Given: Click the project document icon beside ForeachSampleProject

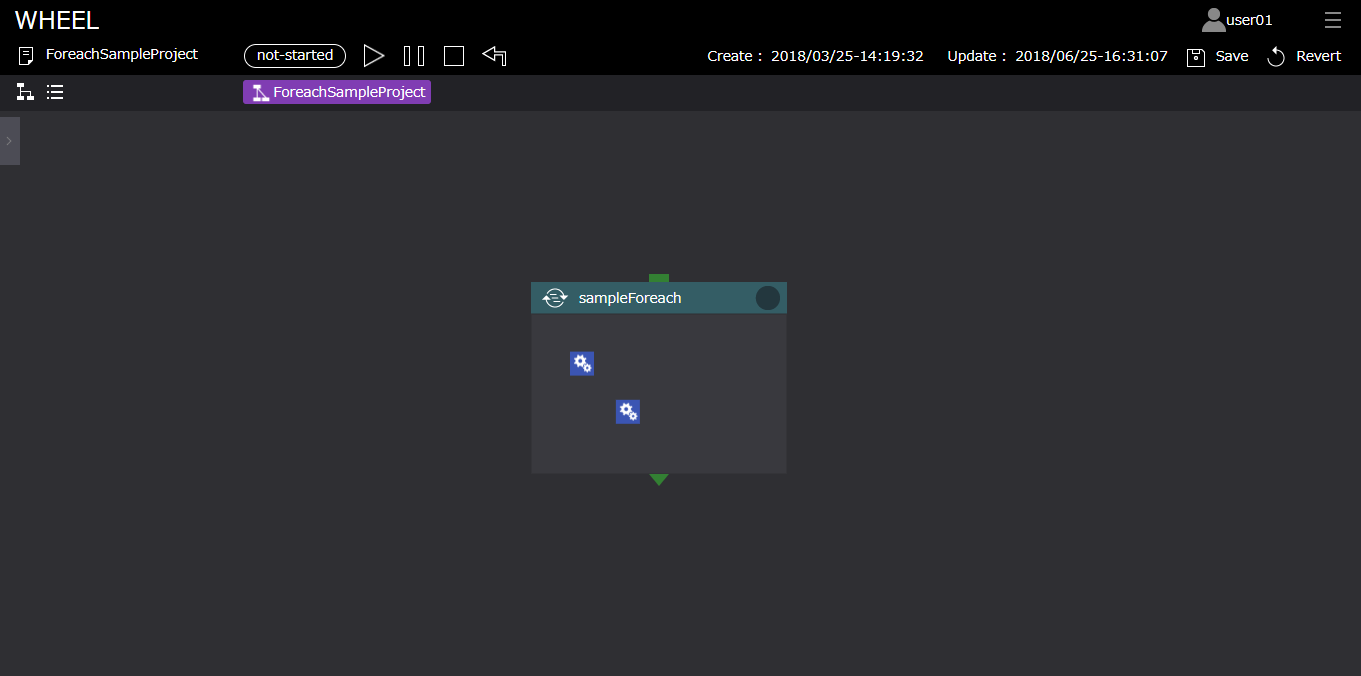Looking at the screenshot, I should [26, 56].
